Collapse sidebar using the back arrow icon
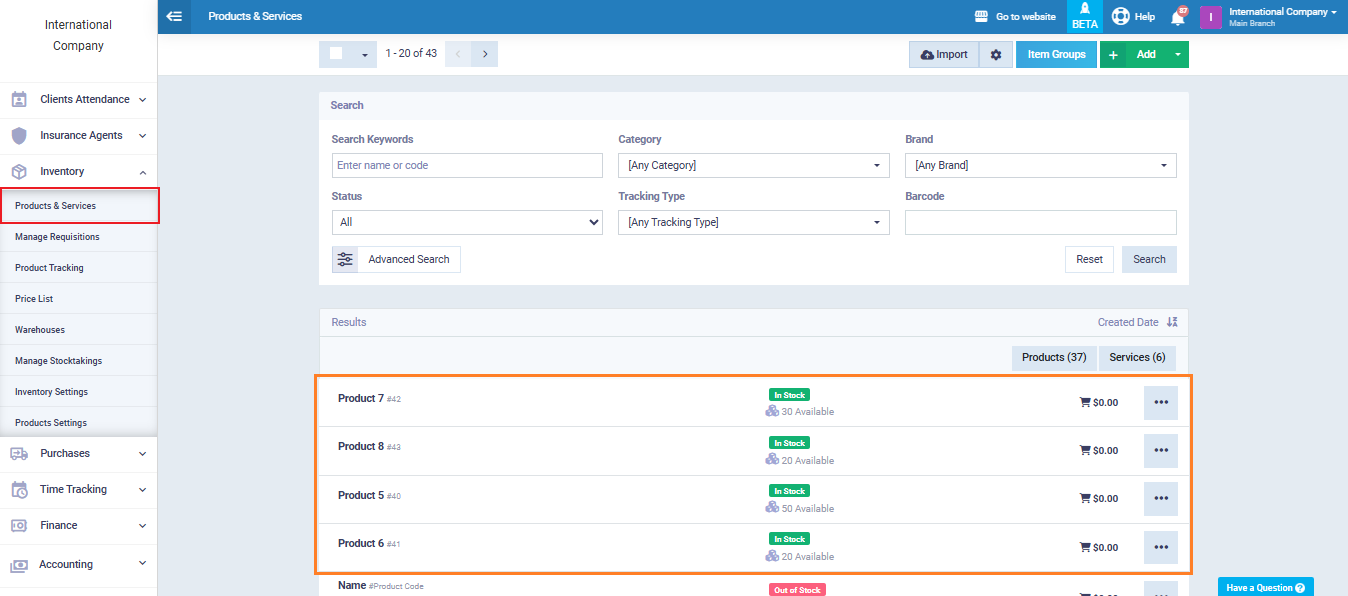The width and height of the screenshot is (1348, 596). tap(175, 16)
